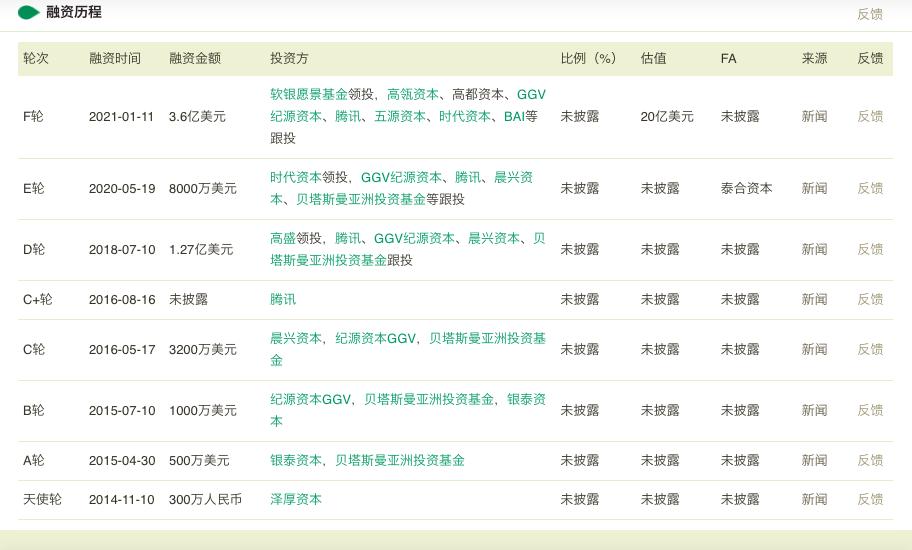Click 纪源资本GGV in B轮 row

tap(311, 399)
